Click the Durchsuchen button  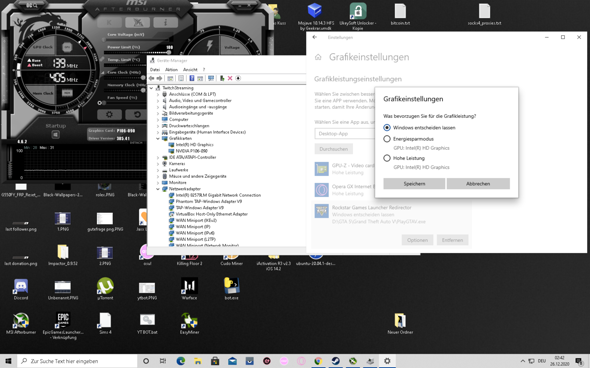[x=333, y=149]
